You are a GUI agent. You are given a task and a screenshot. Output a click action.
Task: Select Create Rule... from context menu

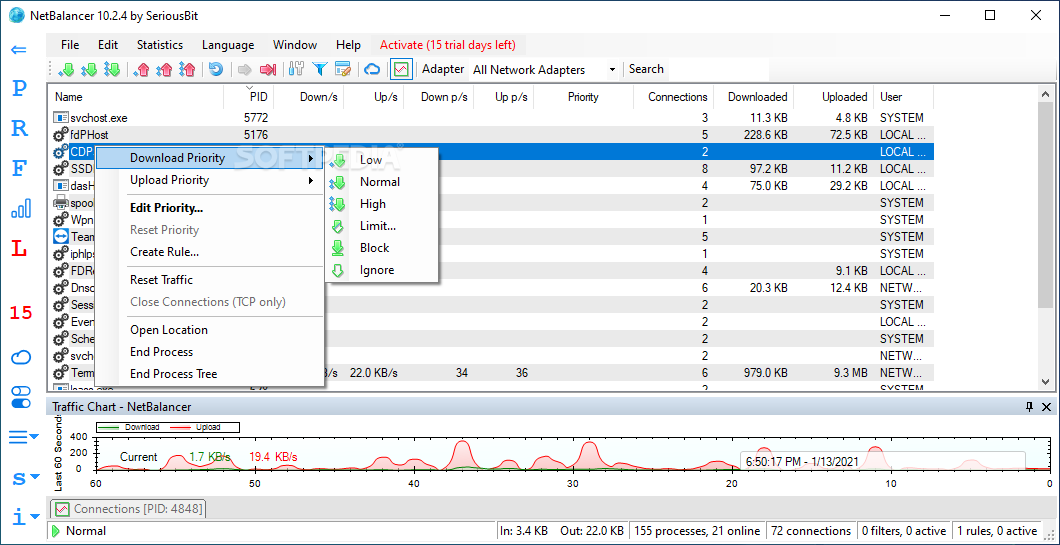tap(210, 252)
